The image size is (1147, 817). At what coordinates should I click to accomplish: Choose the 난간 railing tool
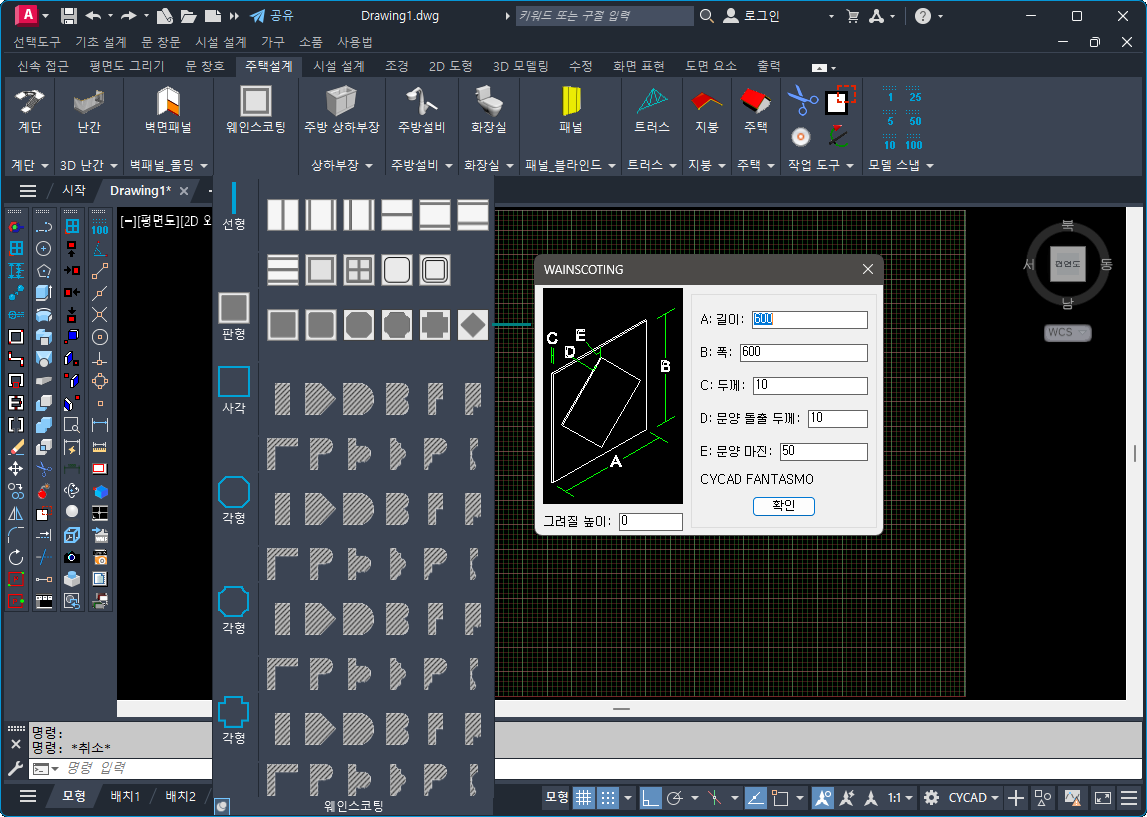(x=89, y=109)
